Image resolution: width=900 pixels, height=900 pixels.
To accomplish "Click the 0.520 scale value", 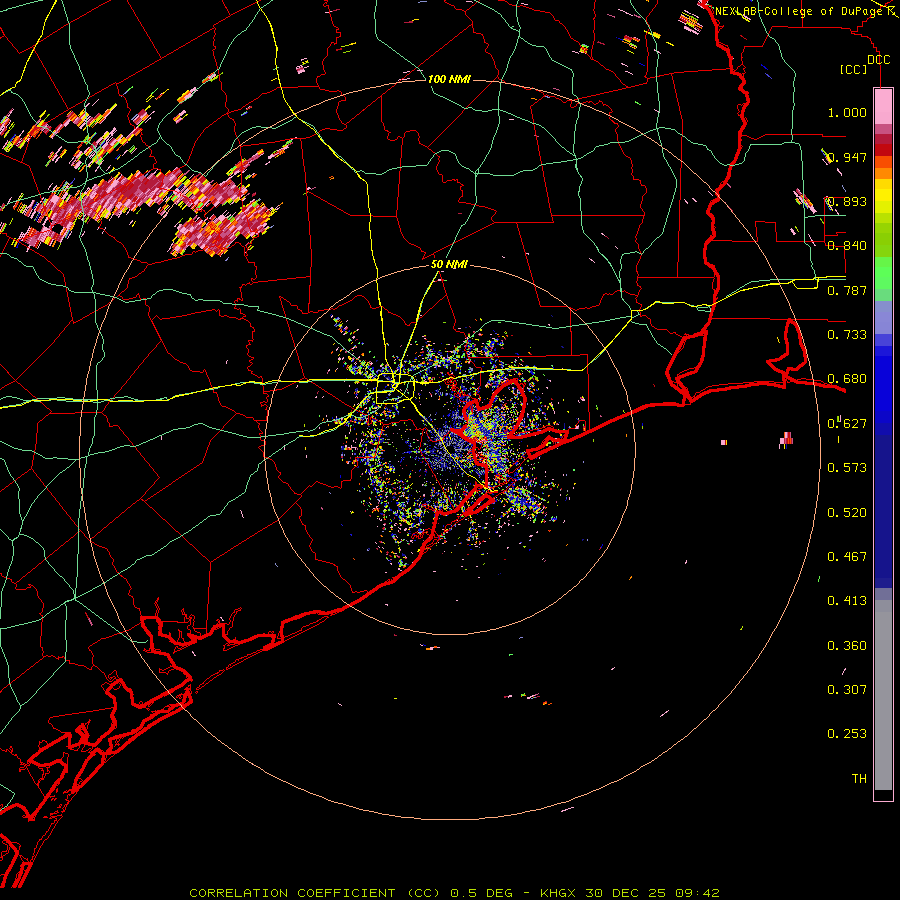I will coord(847,513).
